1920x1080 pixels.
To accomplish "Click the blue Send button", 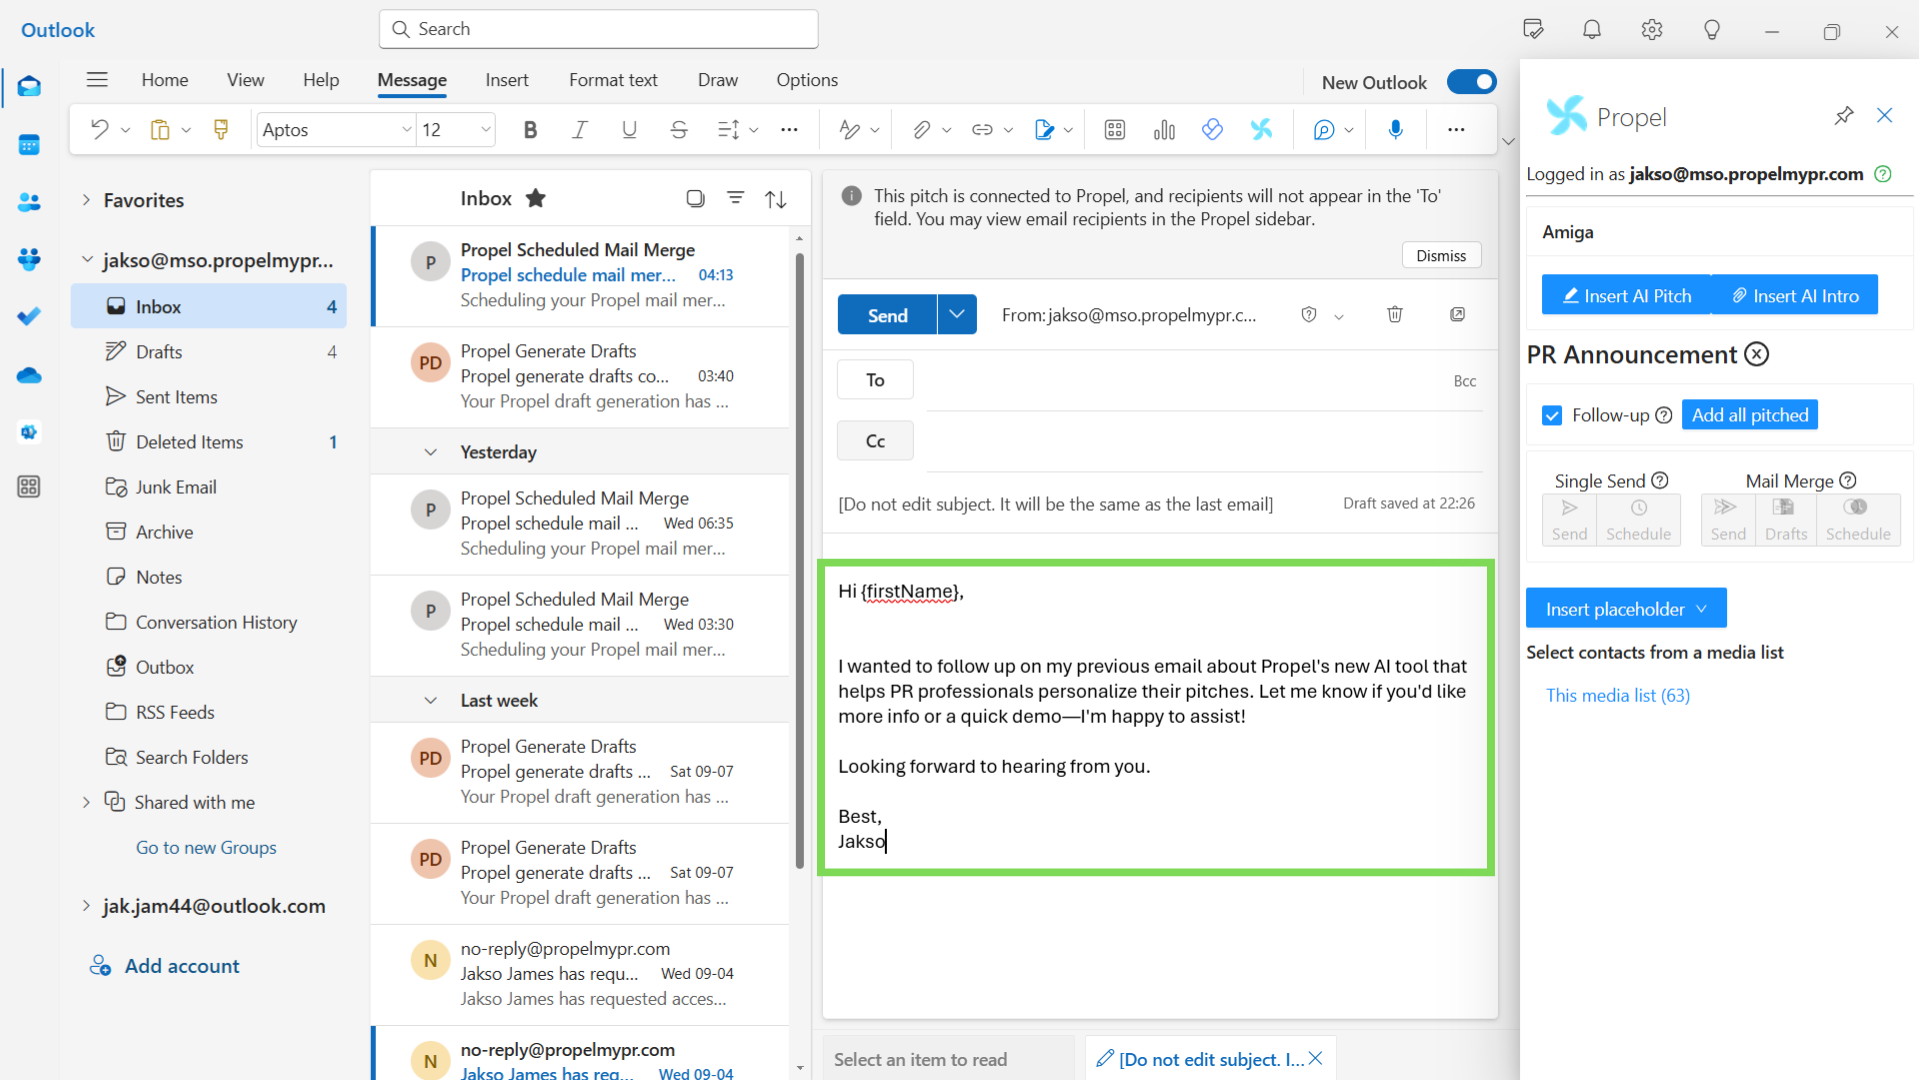I will tap(887, 315).
